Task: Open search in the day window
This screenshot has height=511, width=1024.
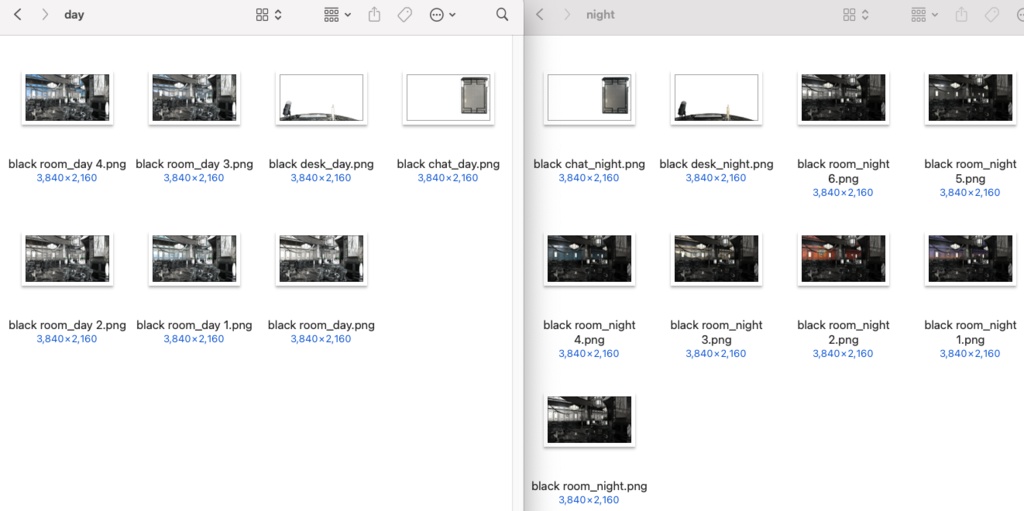Action: pyautogui.click(x=502, y=15)
